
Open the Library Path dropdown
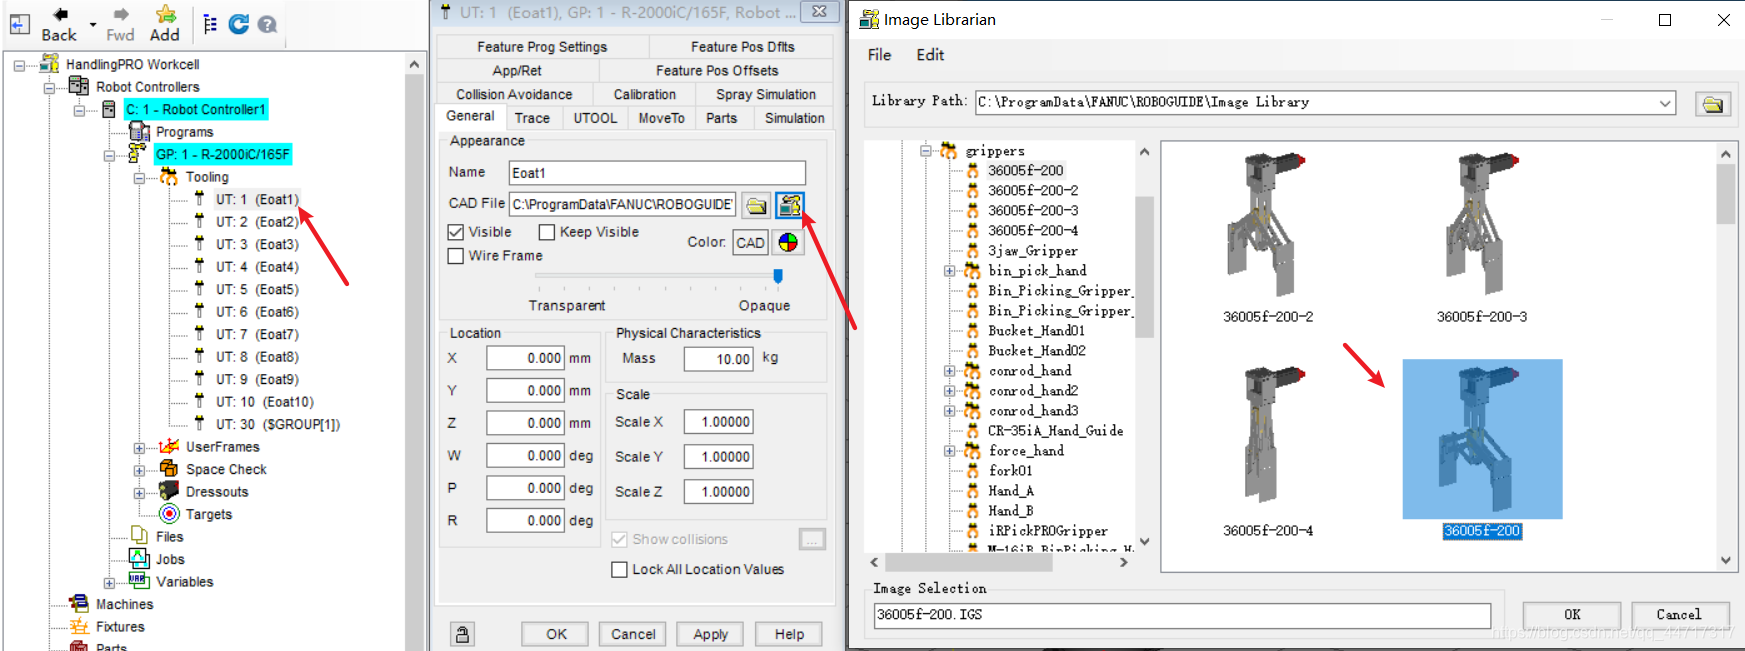[x=1665, y=103]
